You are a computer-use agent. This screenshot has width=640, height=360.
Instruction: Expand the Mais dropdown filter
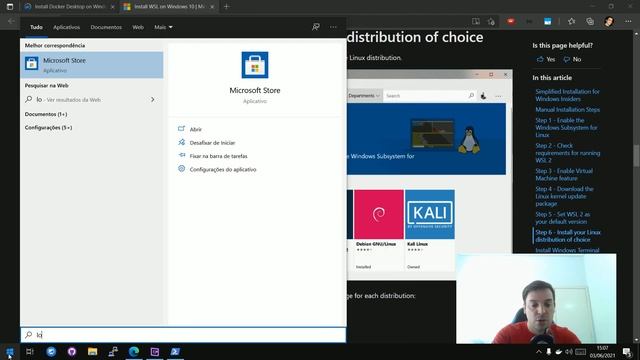pos(163,27)
